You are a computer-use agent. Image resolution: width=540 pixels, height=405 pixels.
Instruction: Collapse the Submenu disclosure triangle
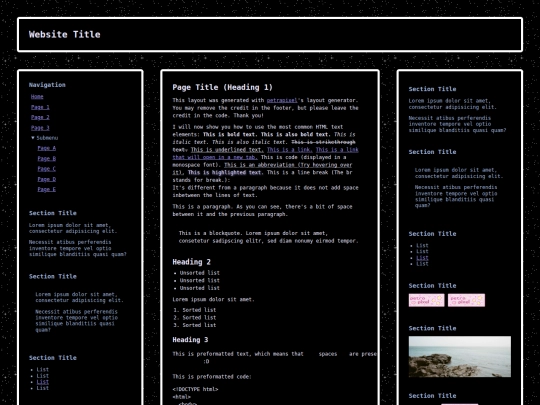pos(33,138)
